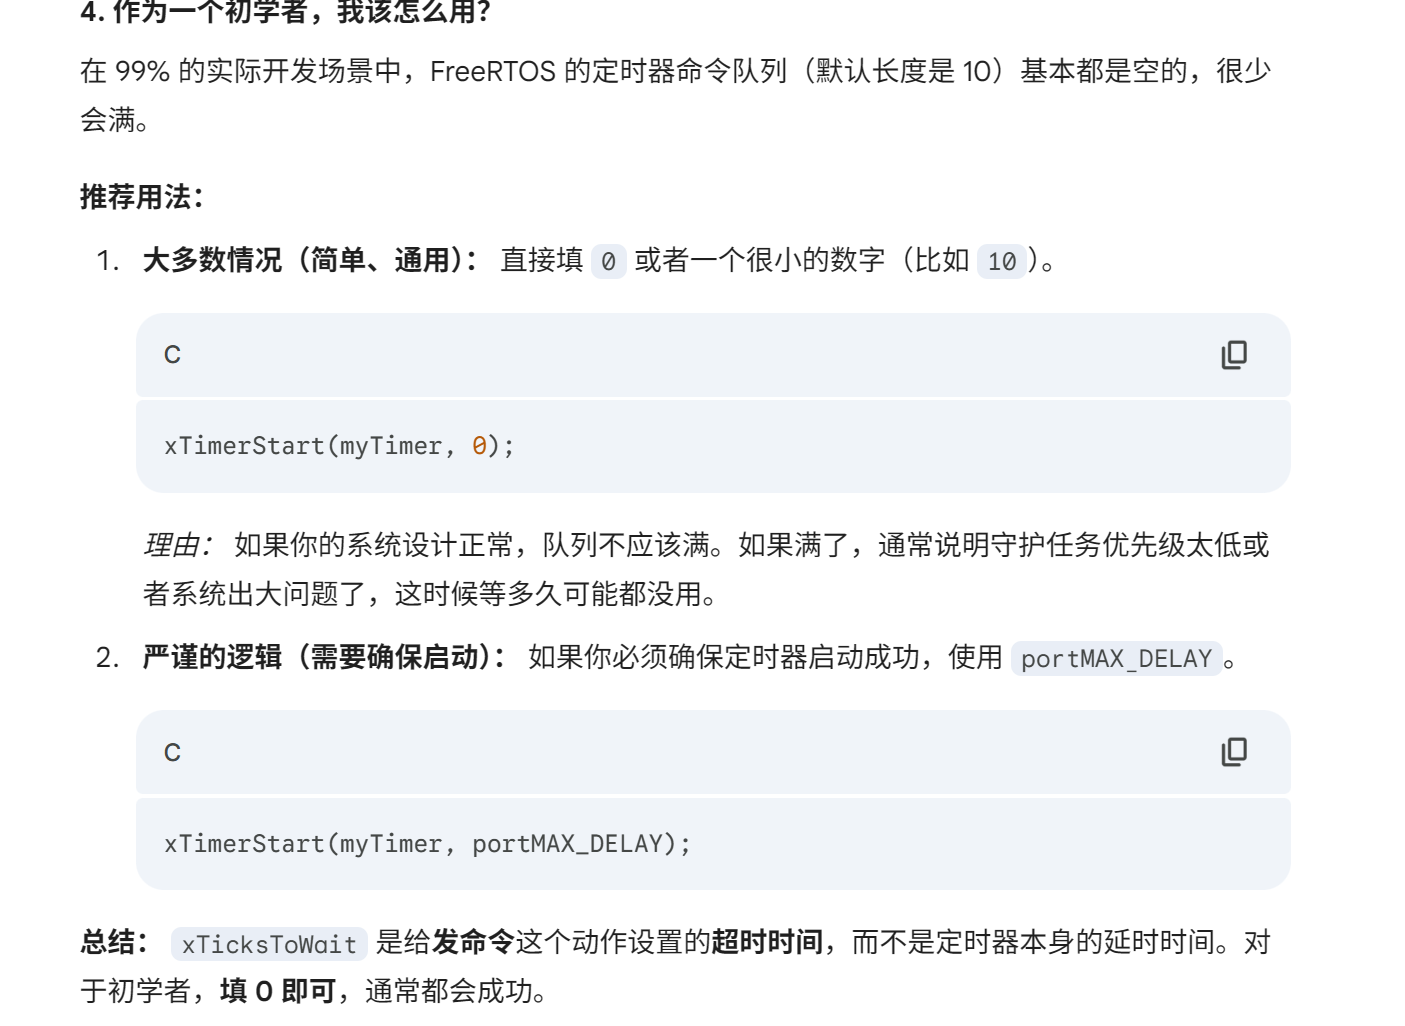The height and width of the screenshot is (1026, 1405).
Task: Click the code line xTimerStart(myTimer, 0);
Action: coord(339,446)
